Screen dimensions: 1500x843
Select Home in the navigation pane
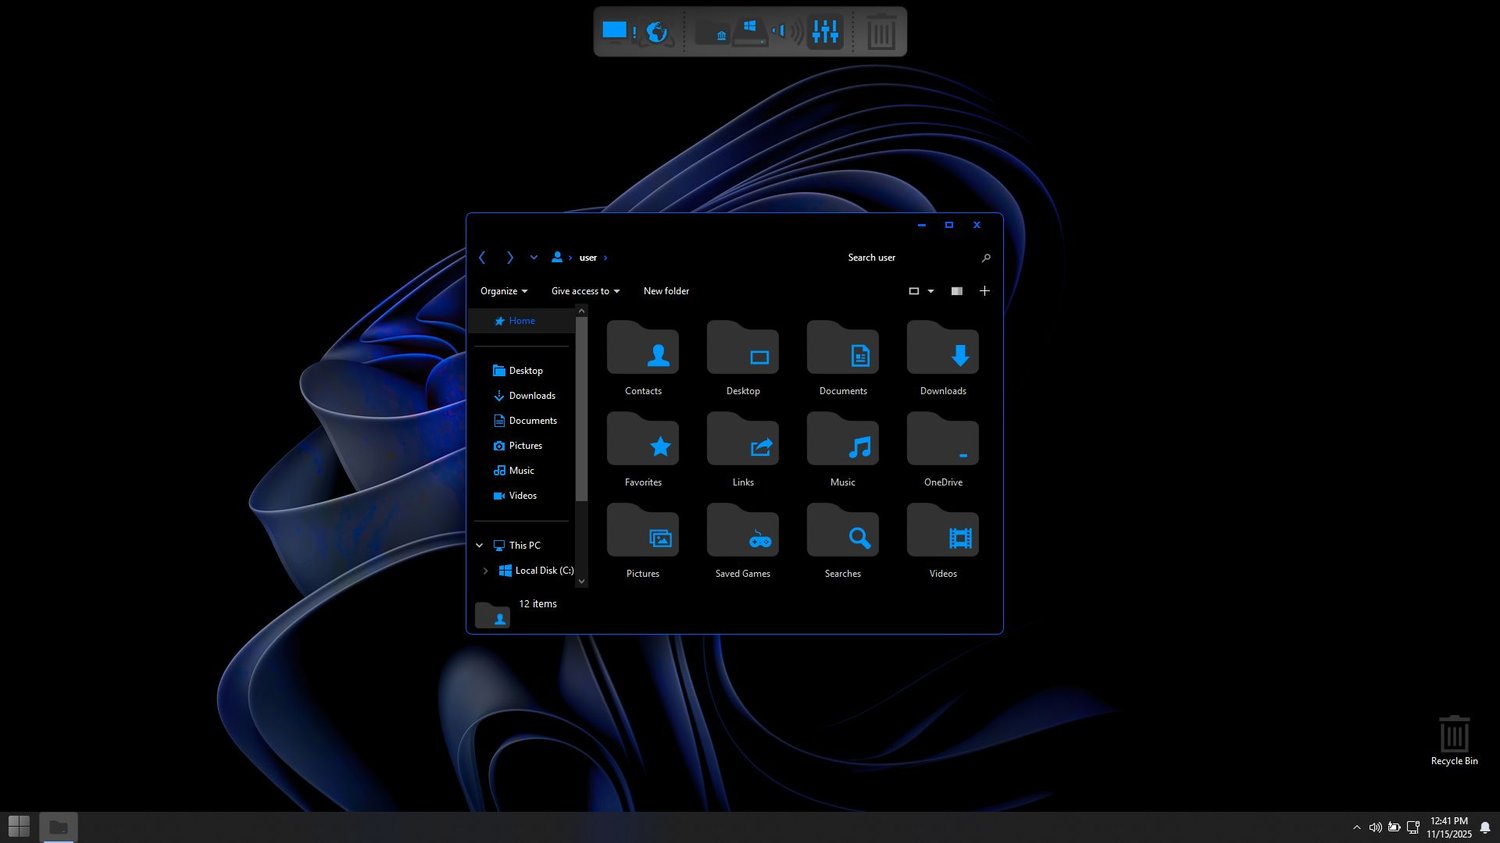coord(521,321)
